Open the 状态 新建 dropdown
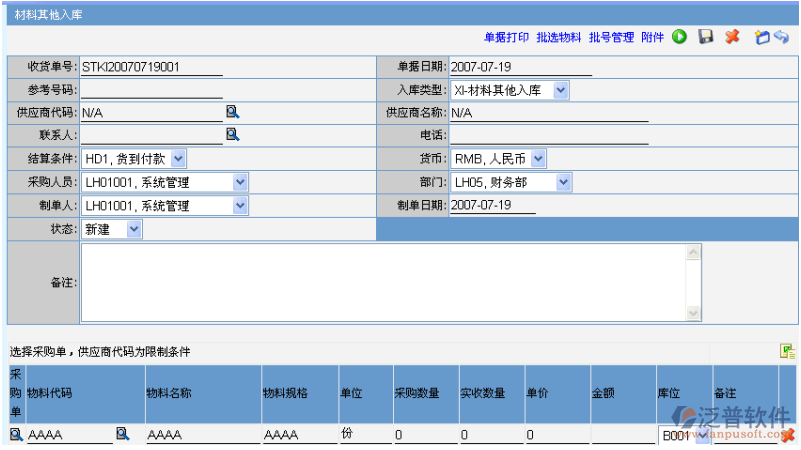Viewport: 801px width, 450px height. pos(134,229)
